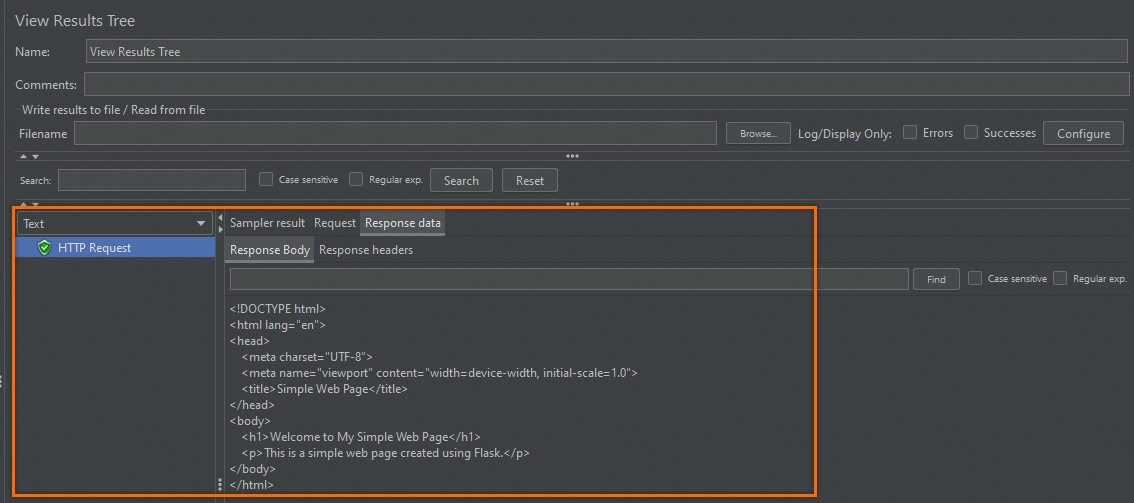This screenshot has width=1134, height=503.
Task: Click the Comments text field
Action: 606,85
